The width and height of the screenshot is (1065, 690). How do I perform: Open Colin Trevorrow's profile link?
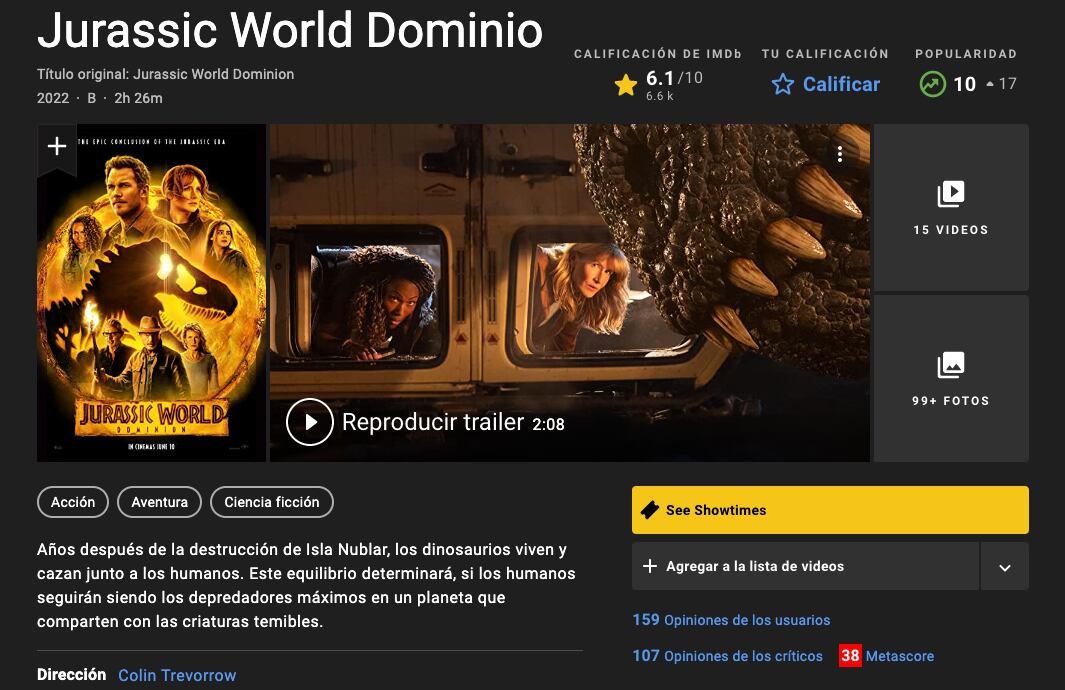click(x=176, y=675)
